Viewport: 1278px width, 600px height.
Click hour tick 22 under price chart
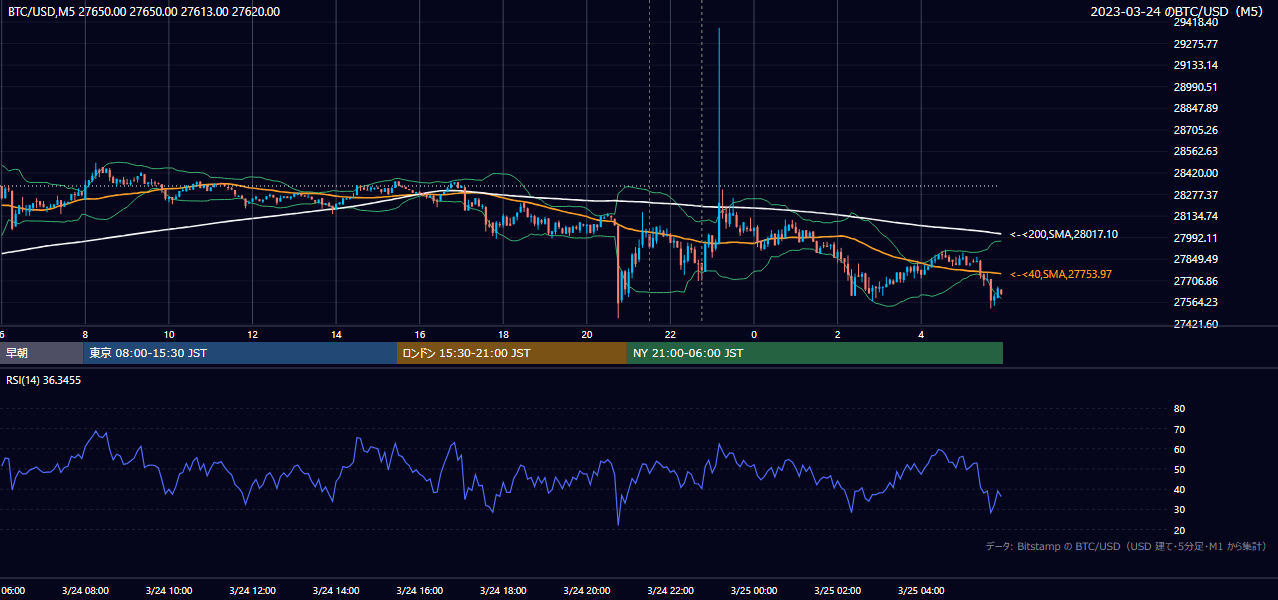click(x=670, y=334)
